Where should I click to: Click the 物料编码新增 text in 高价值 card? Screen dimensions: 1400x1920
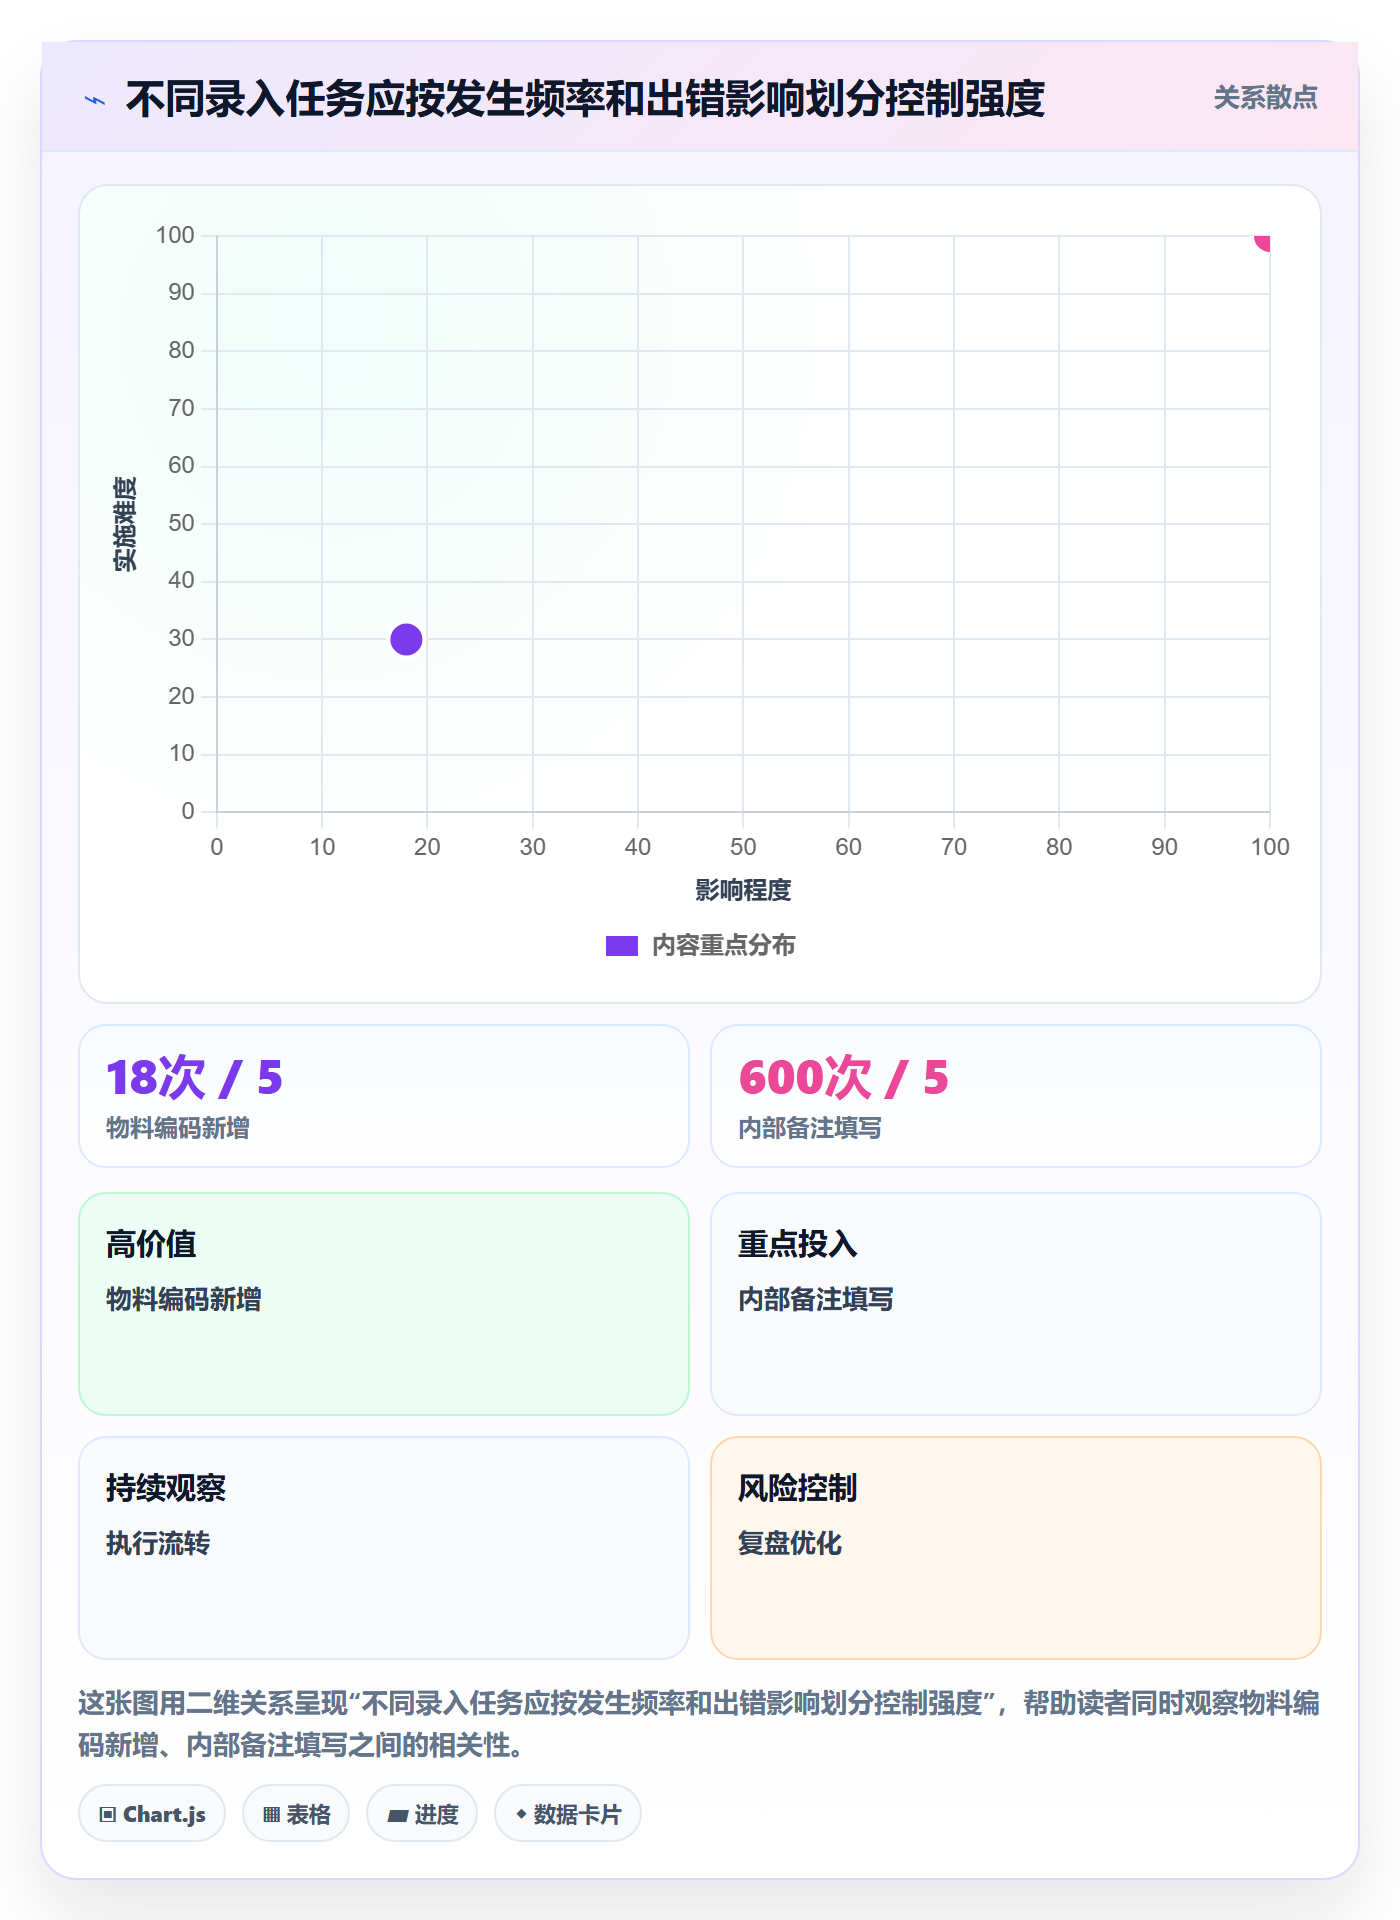point(184,1299)
